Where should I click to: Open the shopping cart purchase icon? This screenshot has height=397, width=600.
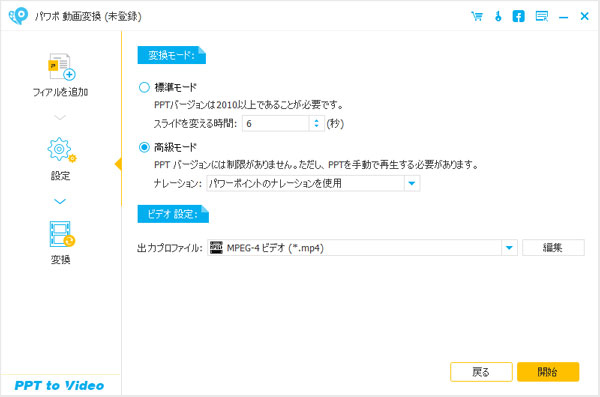(477, 16)
